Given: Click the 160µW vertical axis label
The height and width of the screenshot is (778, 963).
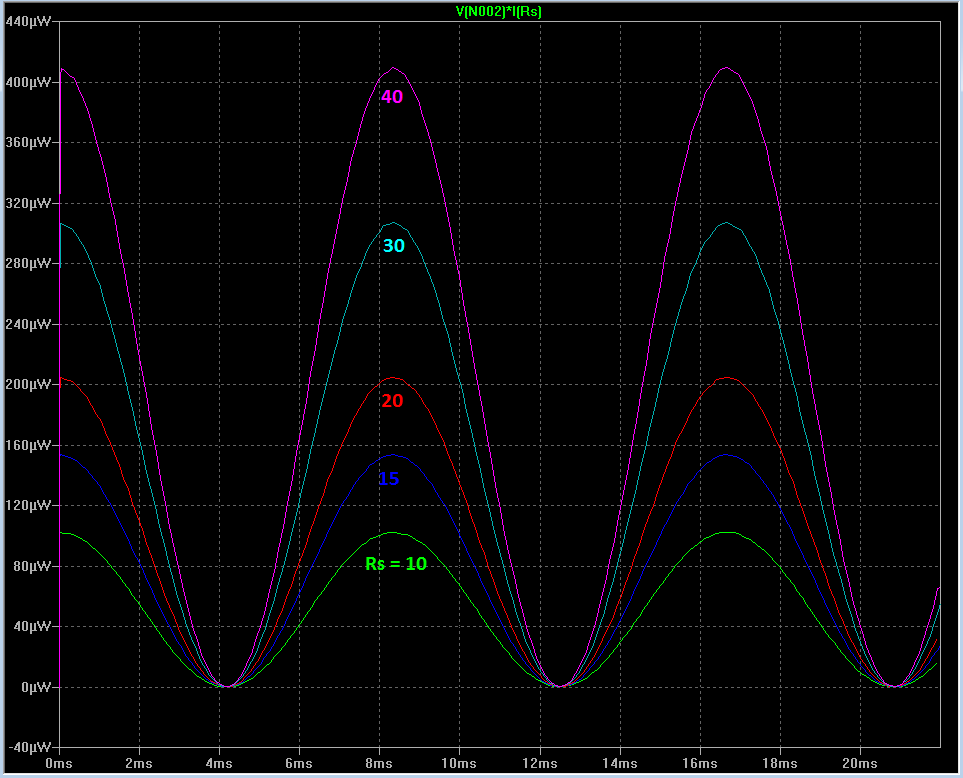Looking at the screenshot, I should point(28,445).
